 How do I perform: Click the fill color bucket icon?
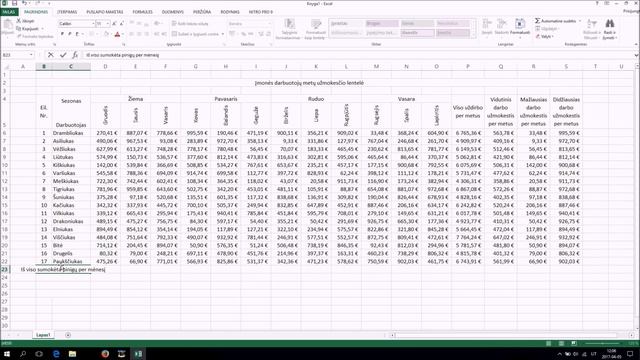click(x=106, y=34)
